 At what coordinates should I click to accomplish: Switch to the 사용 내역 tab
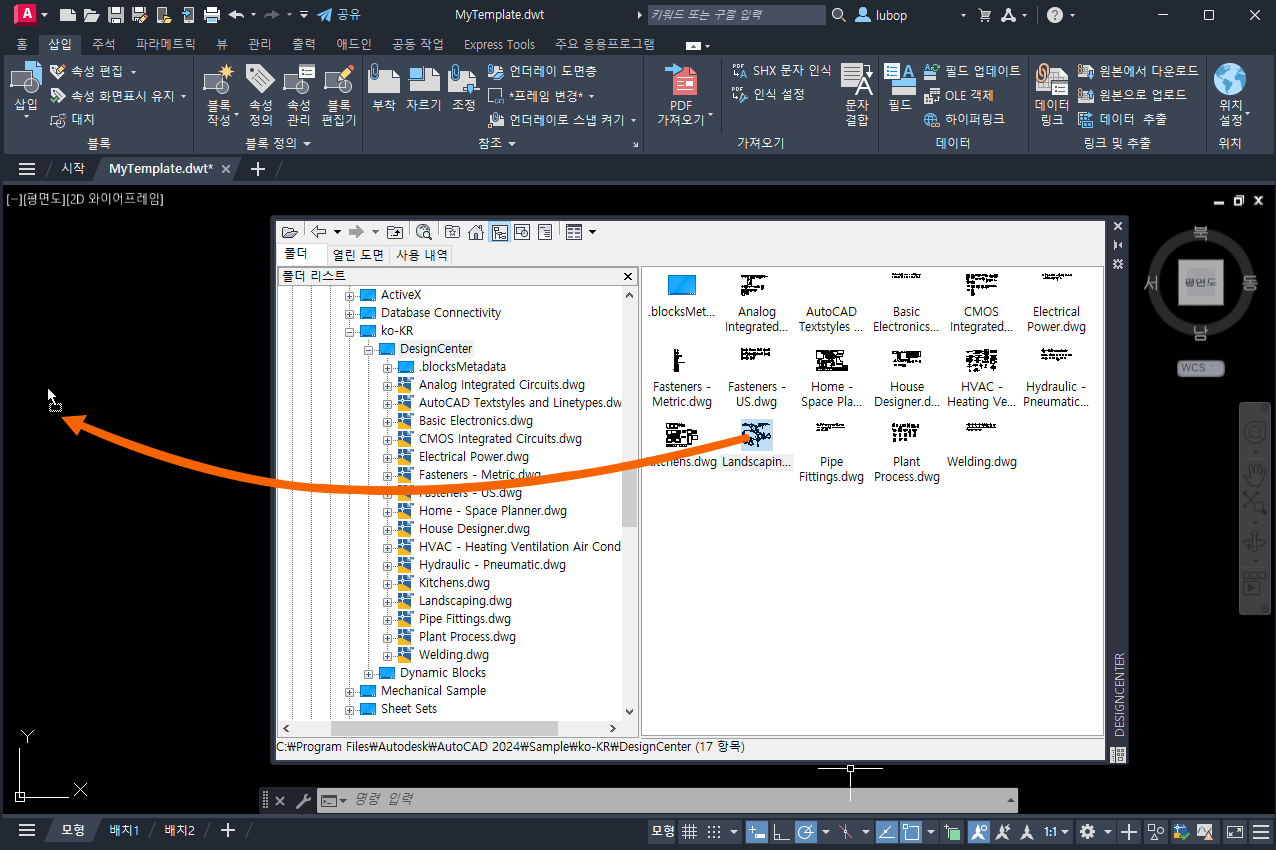tap(421, 255)
